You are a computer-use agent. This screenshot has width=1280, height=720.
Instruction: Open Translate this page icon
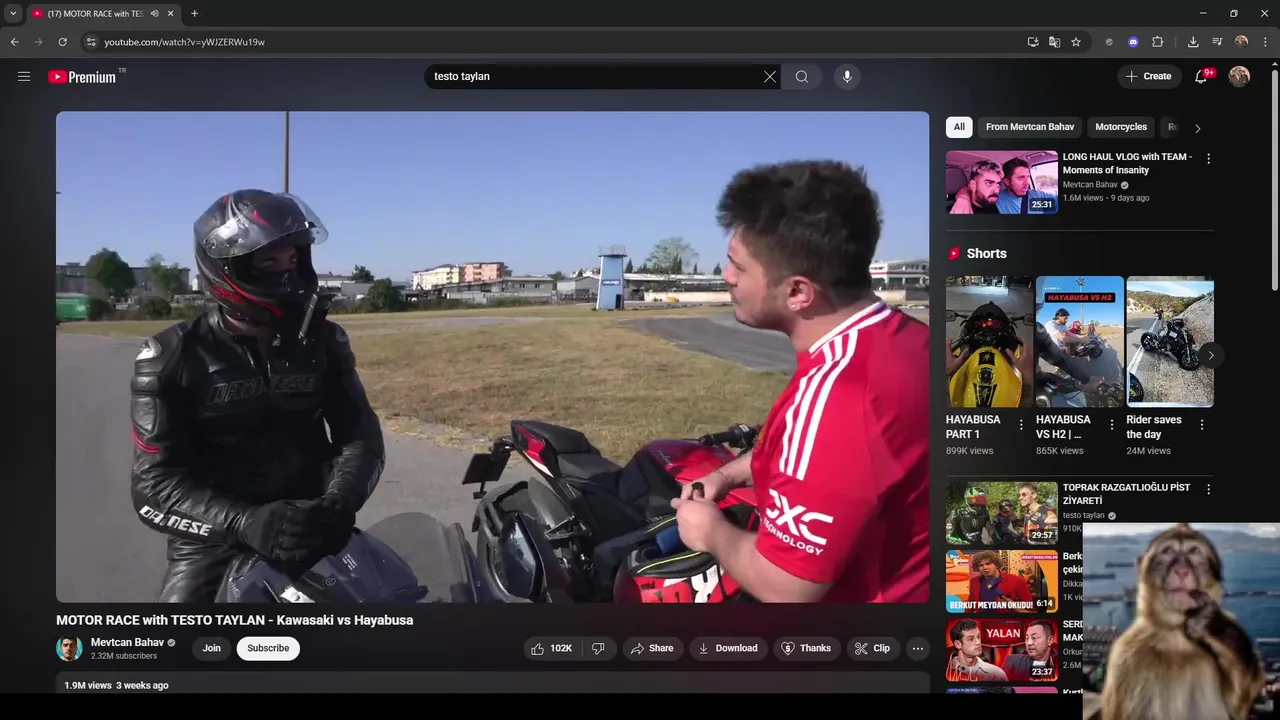pyautogui.click(x=1054, y=42)
